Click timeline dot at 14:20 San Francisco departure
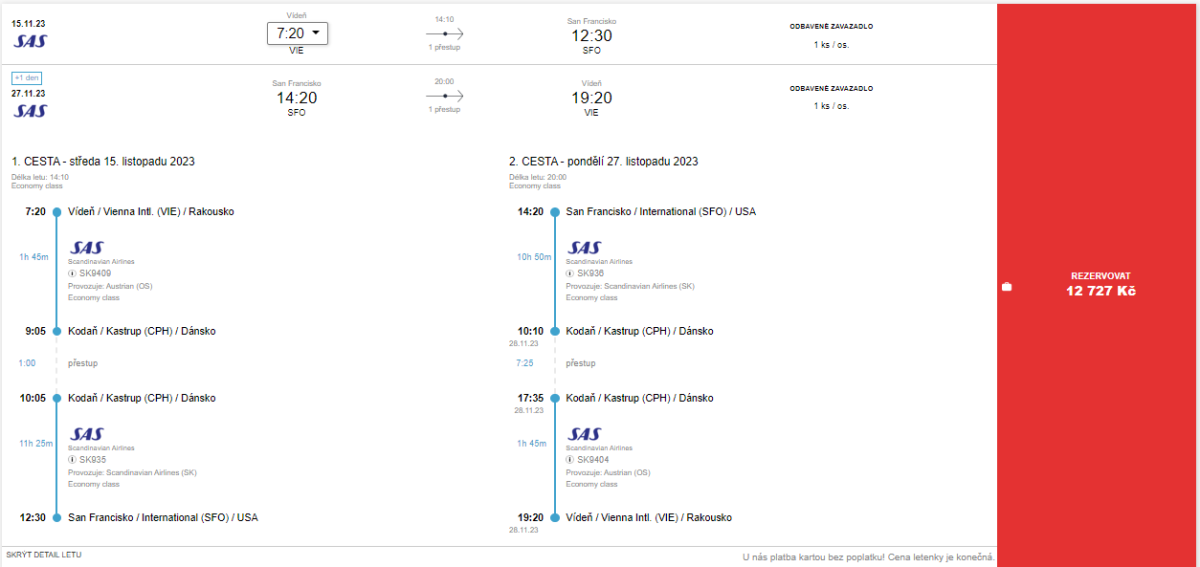This screenshot has height=567, width=1200. point(555,212)
